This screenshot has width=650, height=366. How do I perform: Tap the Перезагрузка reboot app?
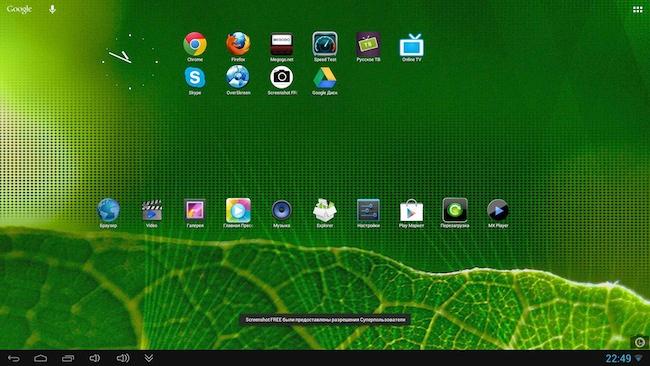tap(455, 210)
